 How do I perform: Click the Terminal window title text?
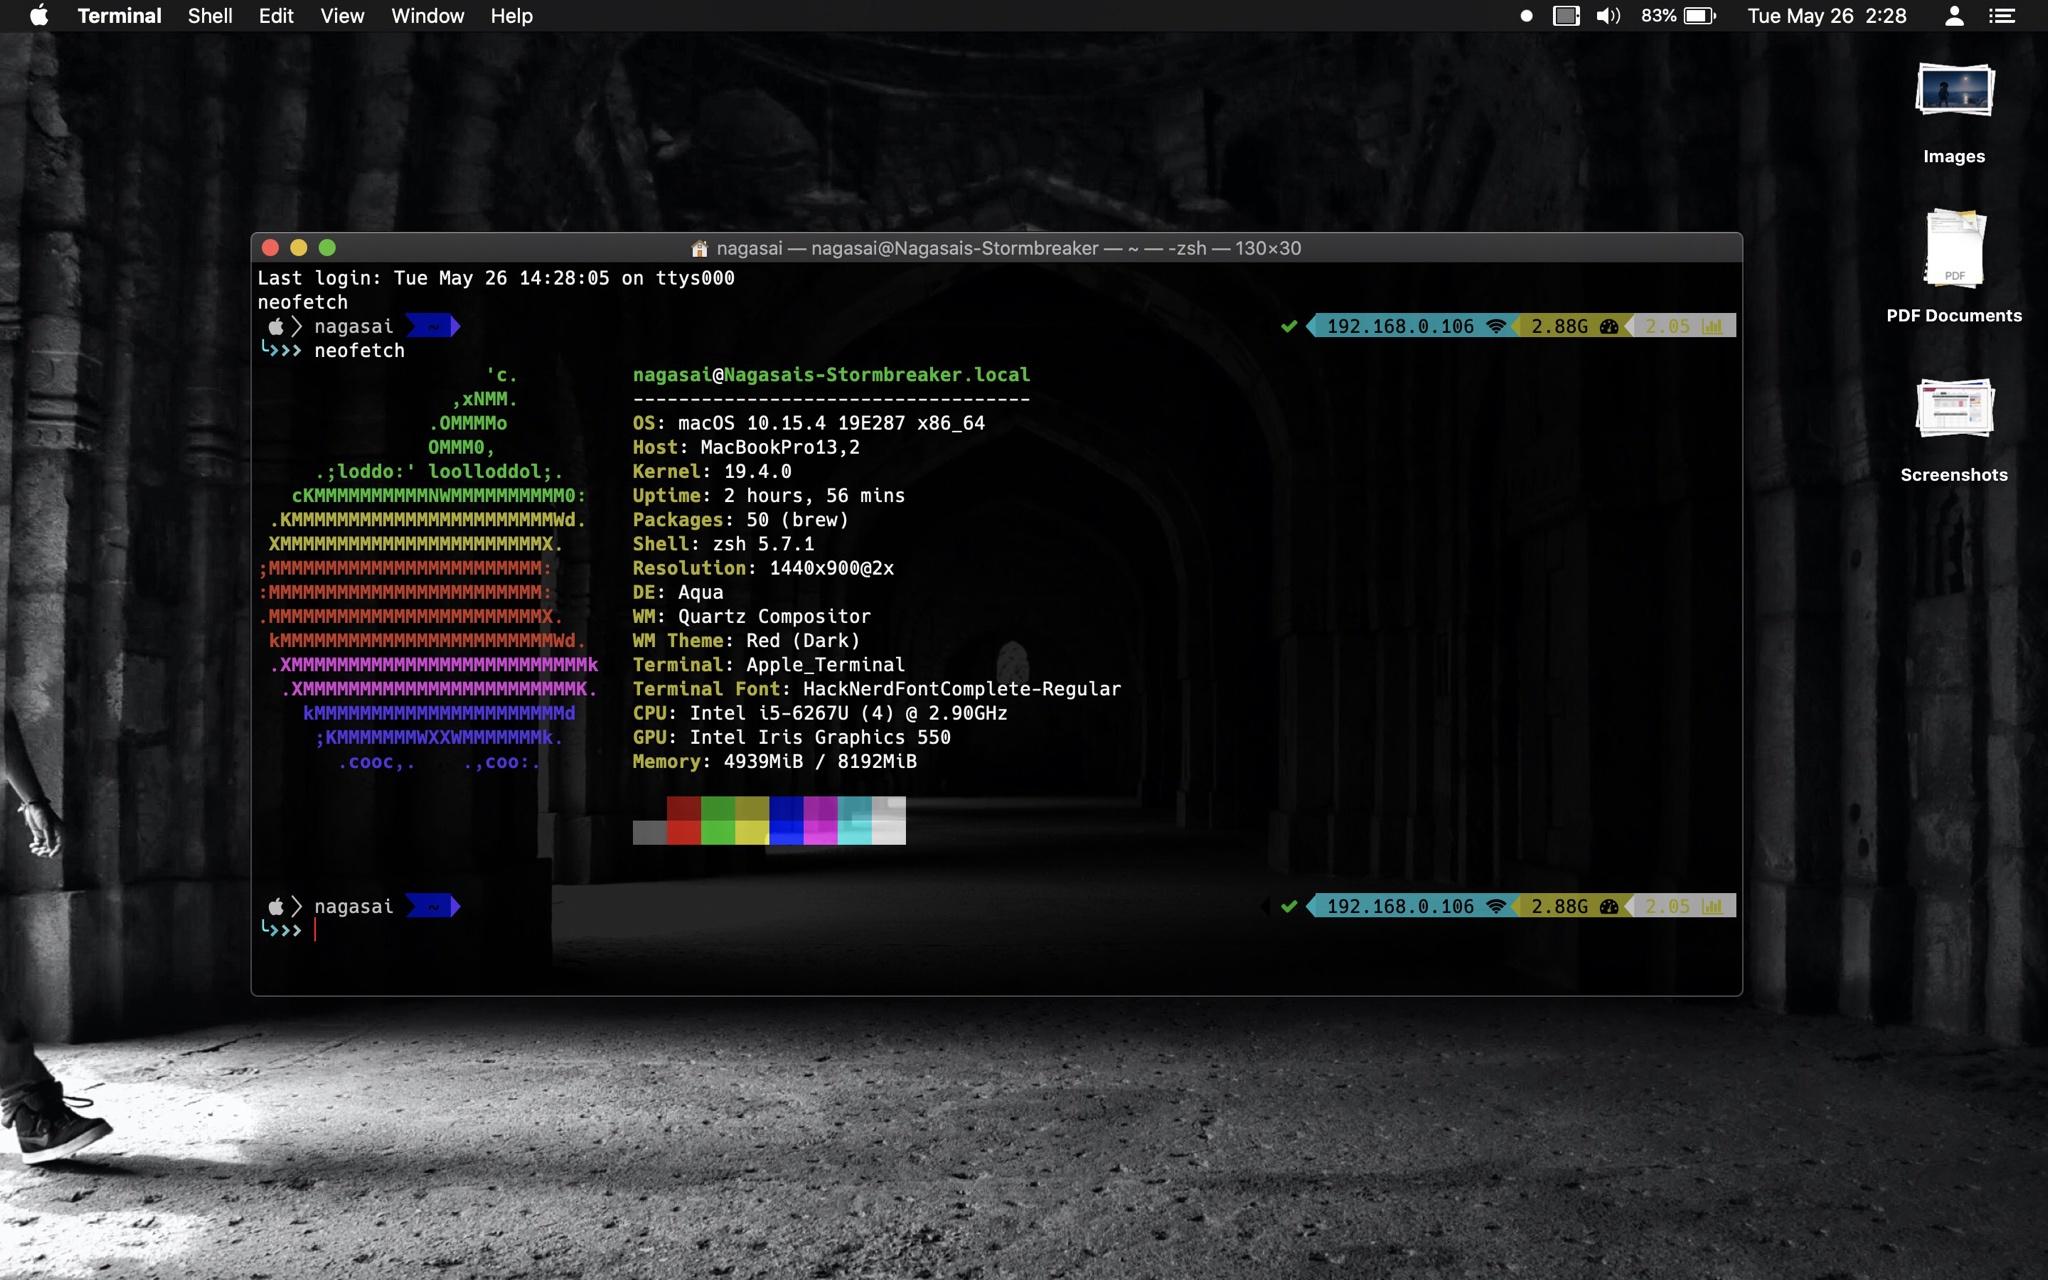click(1008, 248)
